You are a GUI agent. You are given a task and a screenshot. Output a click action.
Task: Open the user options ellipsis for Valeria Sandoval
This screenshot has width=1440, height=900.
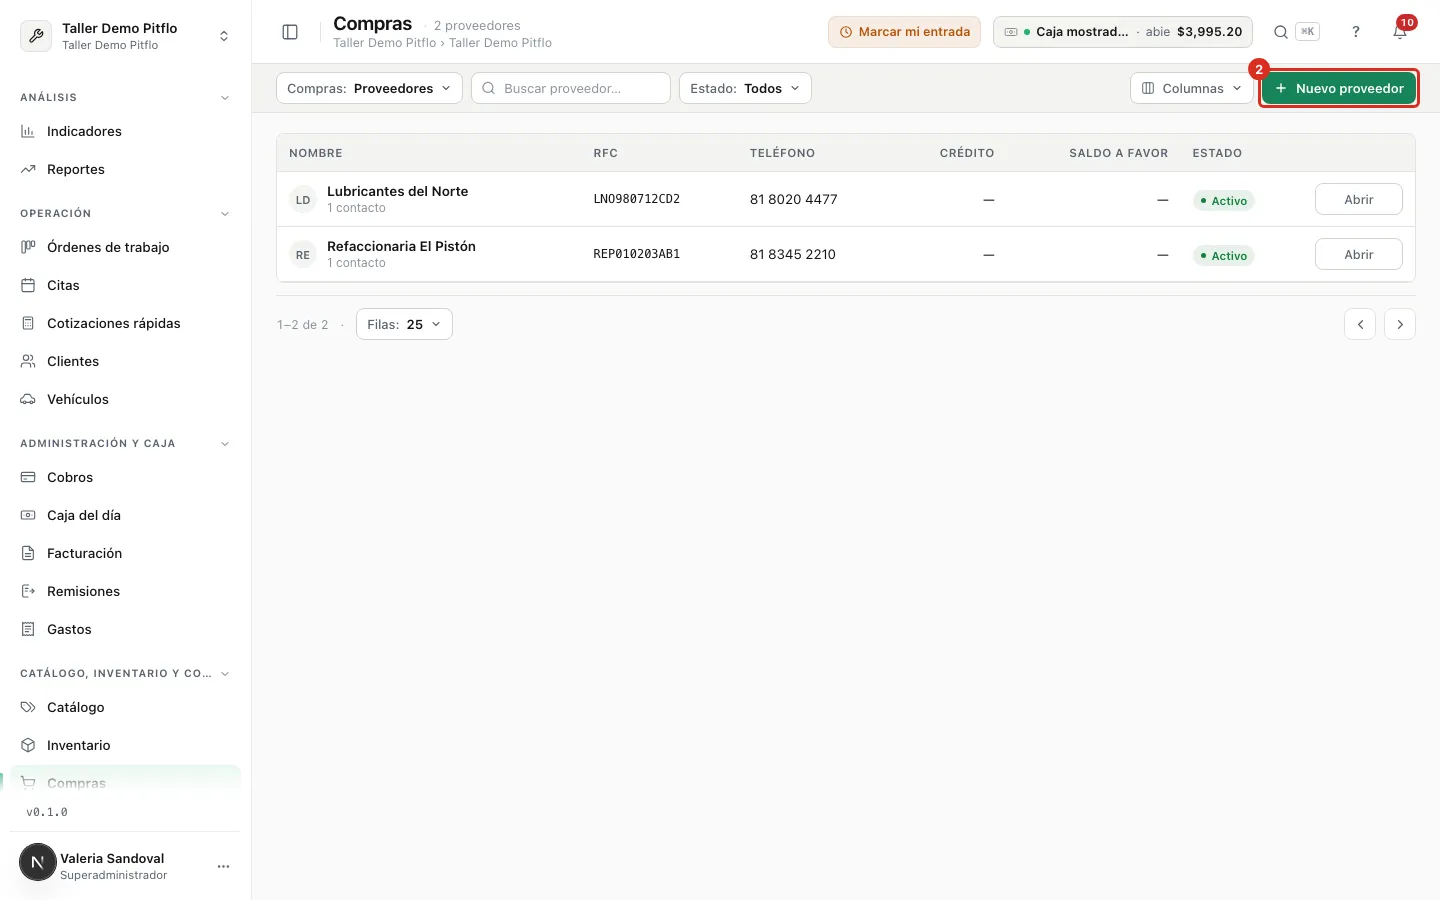(x=223, y=866)
